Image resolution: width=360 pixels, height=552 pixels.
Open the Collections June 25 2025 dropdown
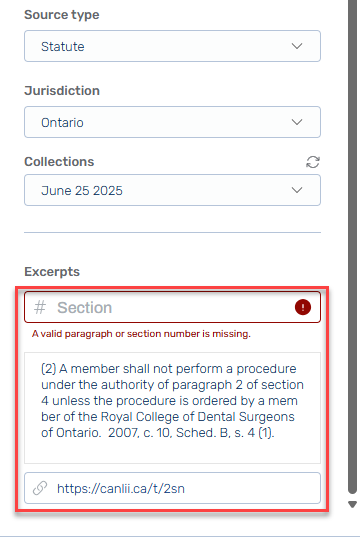pos(172,190)
